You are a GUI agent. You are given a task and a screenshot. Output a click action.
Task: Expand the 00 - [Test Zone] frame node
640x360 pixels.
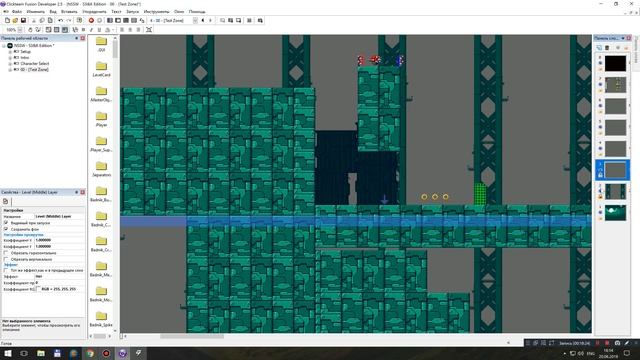[x=10, y=70]
